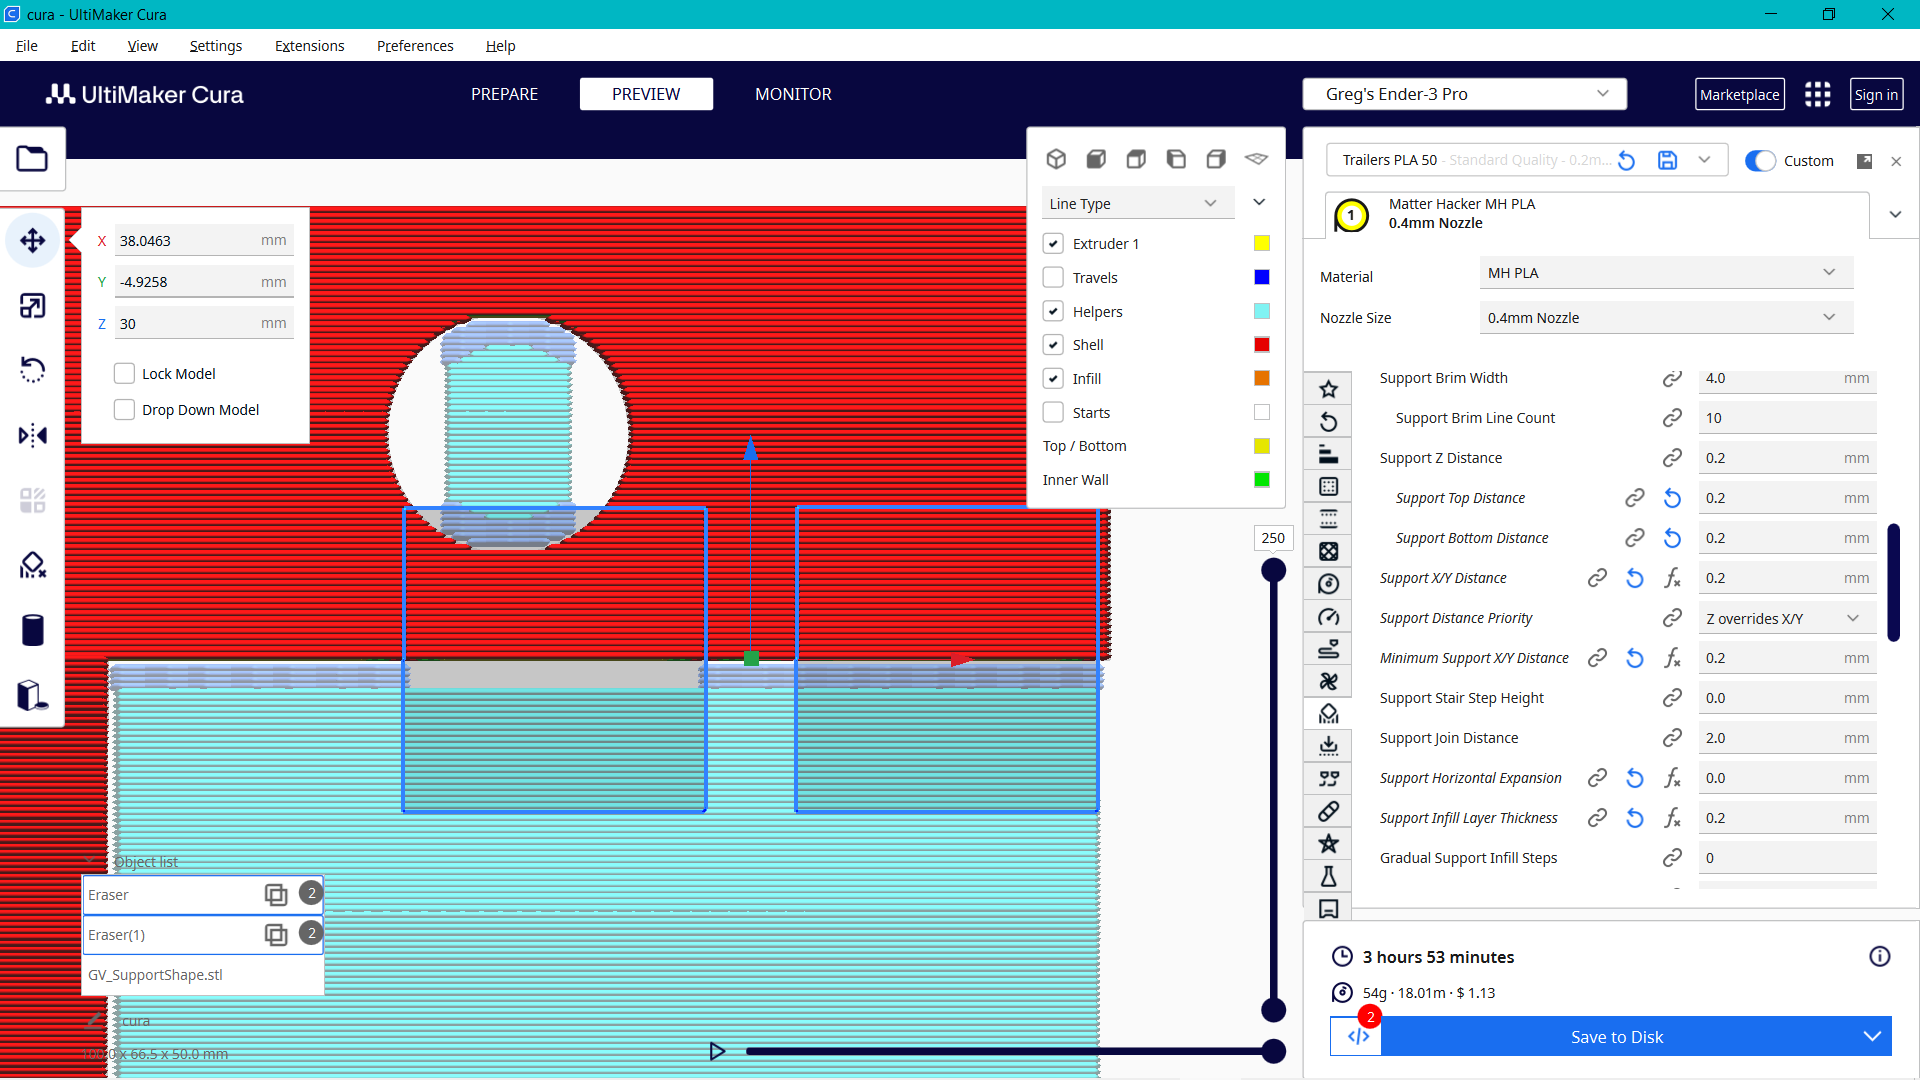Open the Greg's Ender-3 Pro printer dropdown

tap(1463, 93)
